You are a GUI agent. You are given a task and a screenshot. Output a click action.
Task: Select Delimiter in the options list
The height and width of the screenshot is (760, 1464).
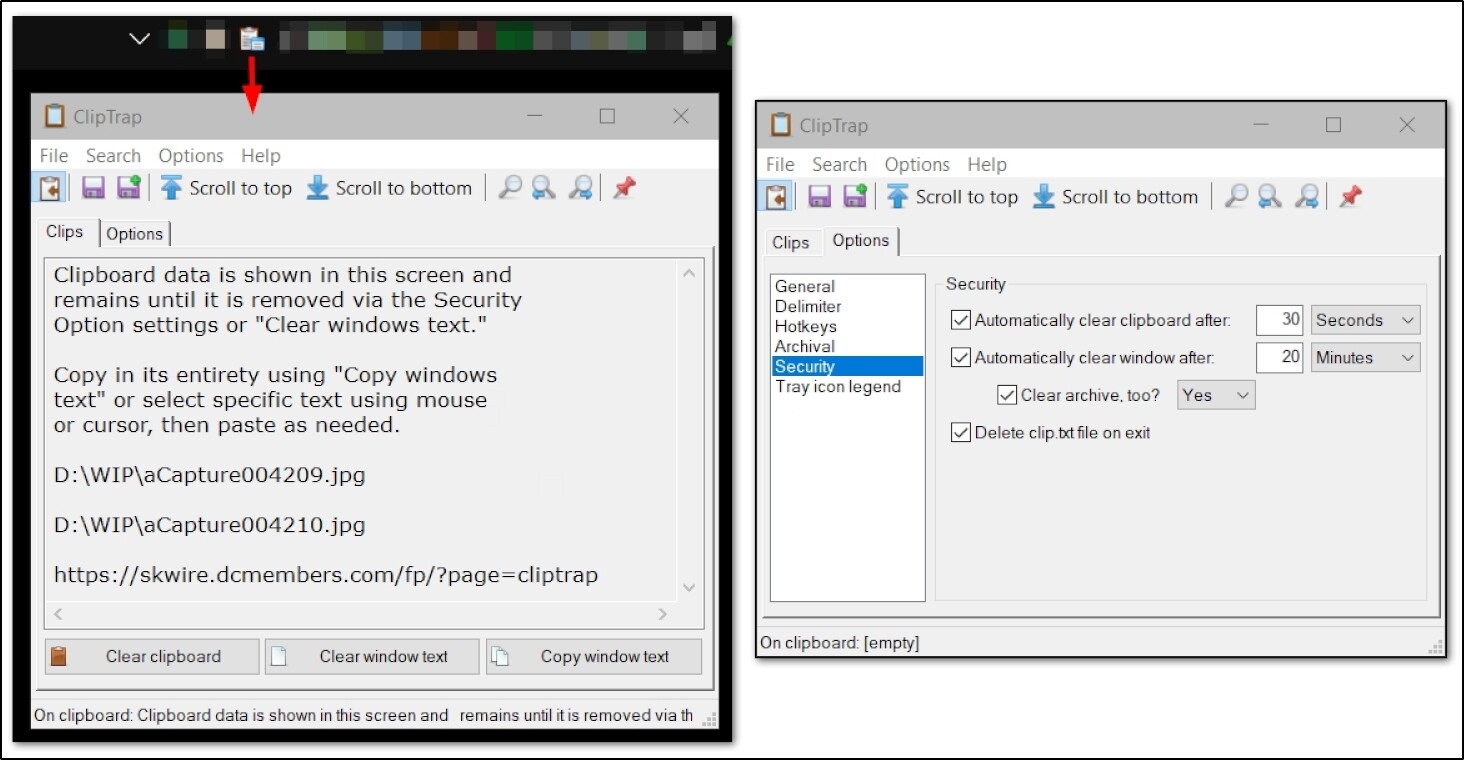tap(808, 307)
